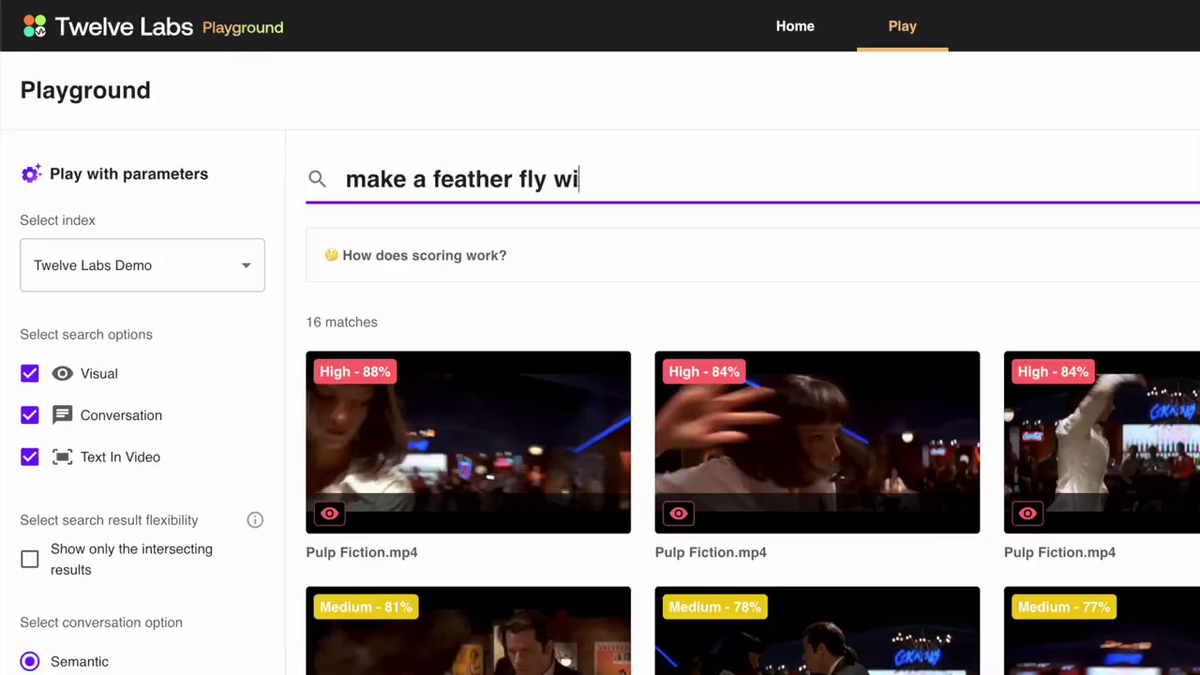
Task: Click the eye badge on the 88% result
Action: point(329,513)
